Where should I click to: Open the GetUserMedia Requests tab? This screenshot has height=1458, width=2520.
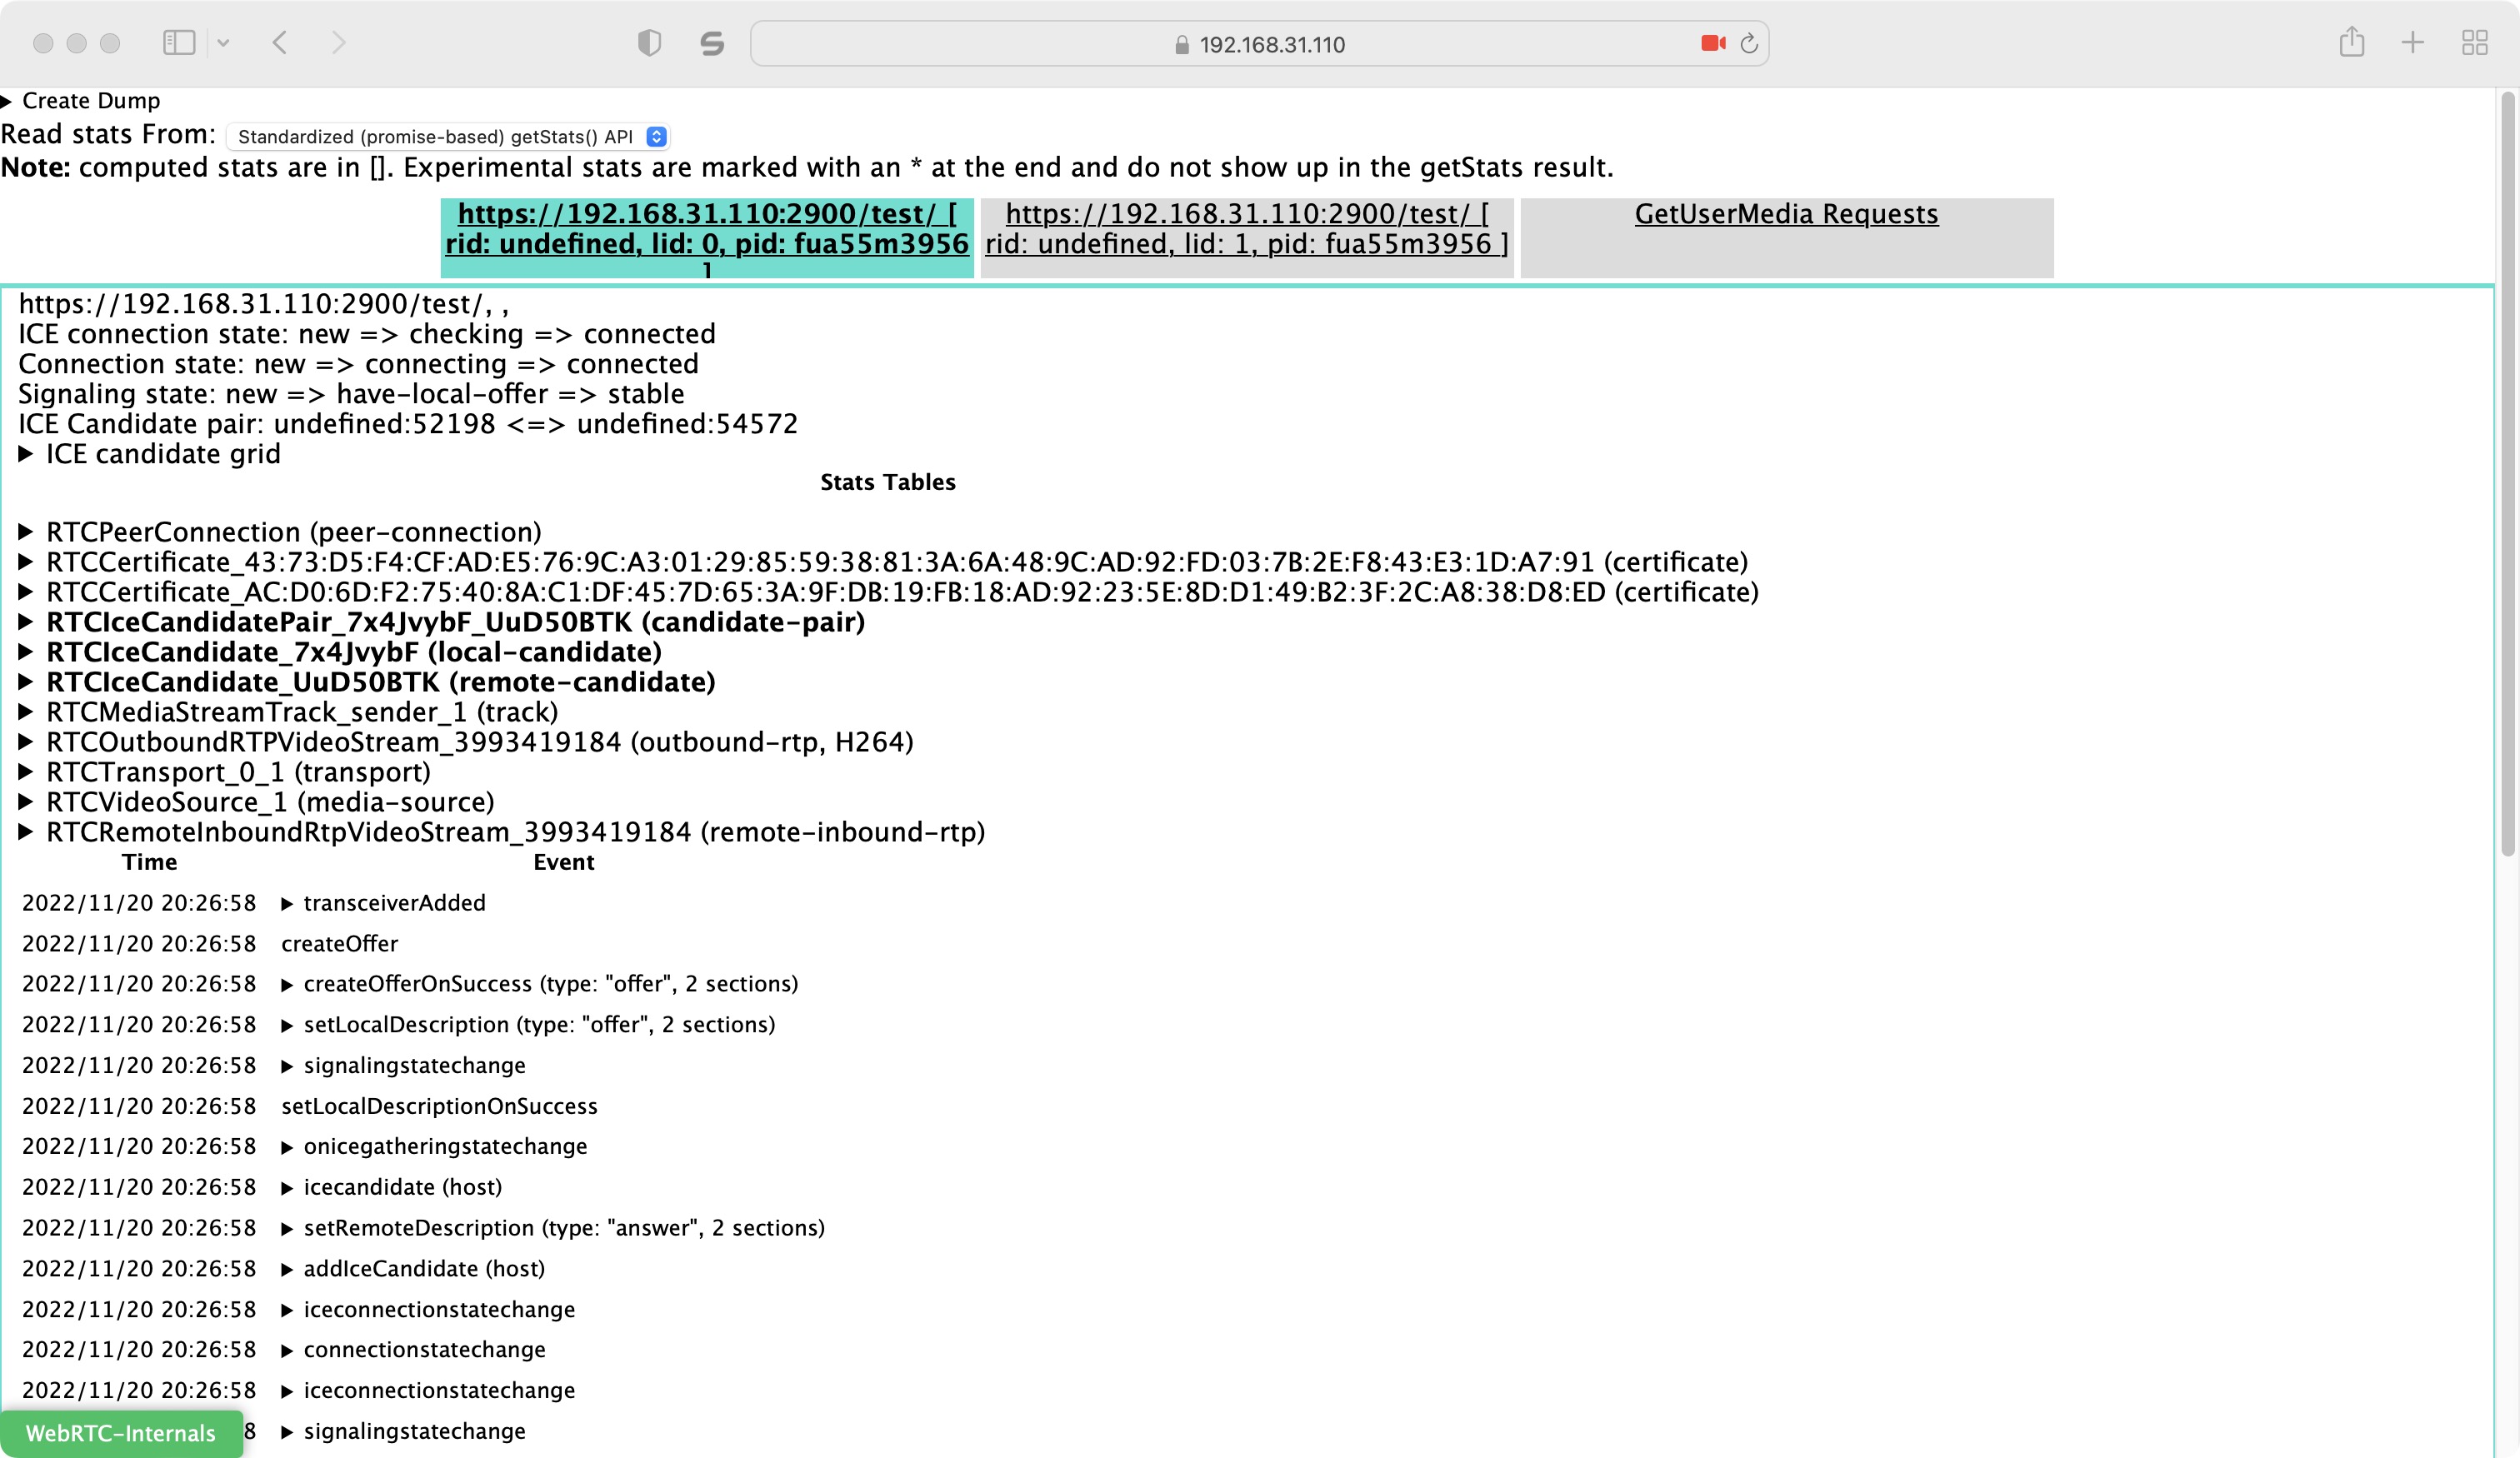(x=1786, y=214)
